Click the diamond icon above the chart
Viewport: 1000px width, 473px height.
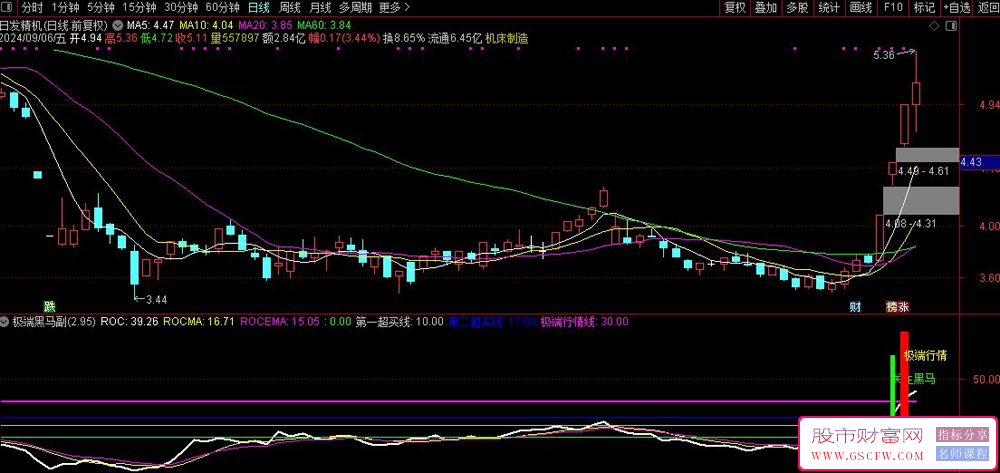pyautogui.click(x=934, y=26)
